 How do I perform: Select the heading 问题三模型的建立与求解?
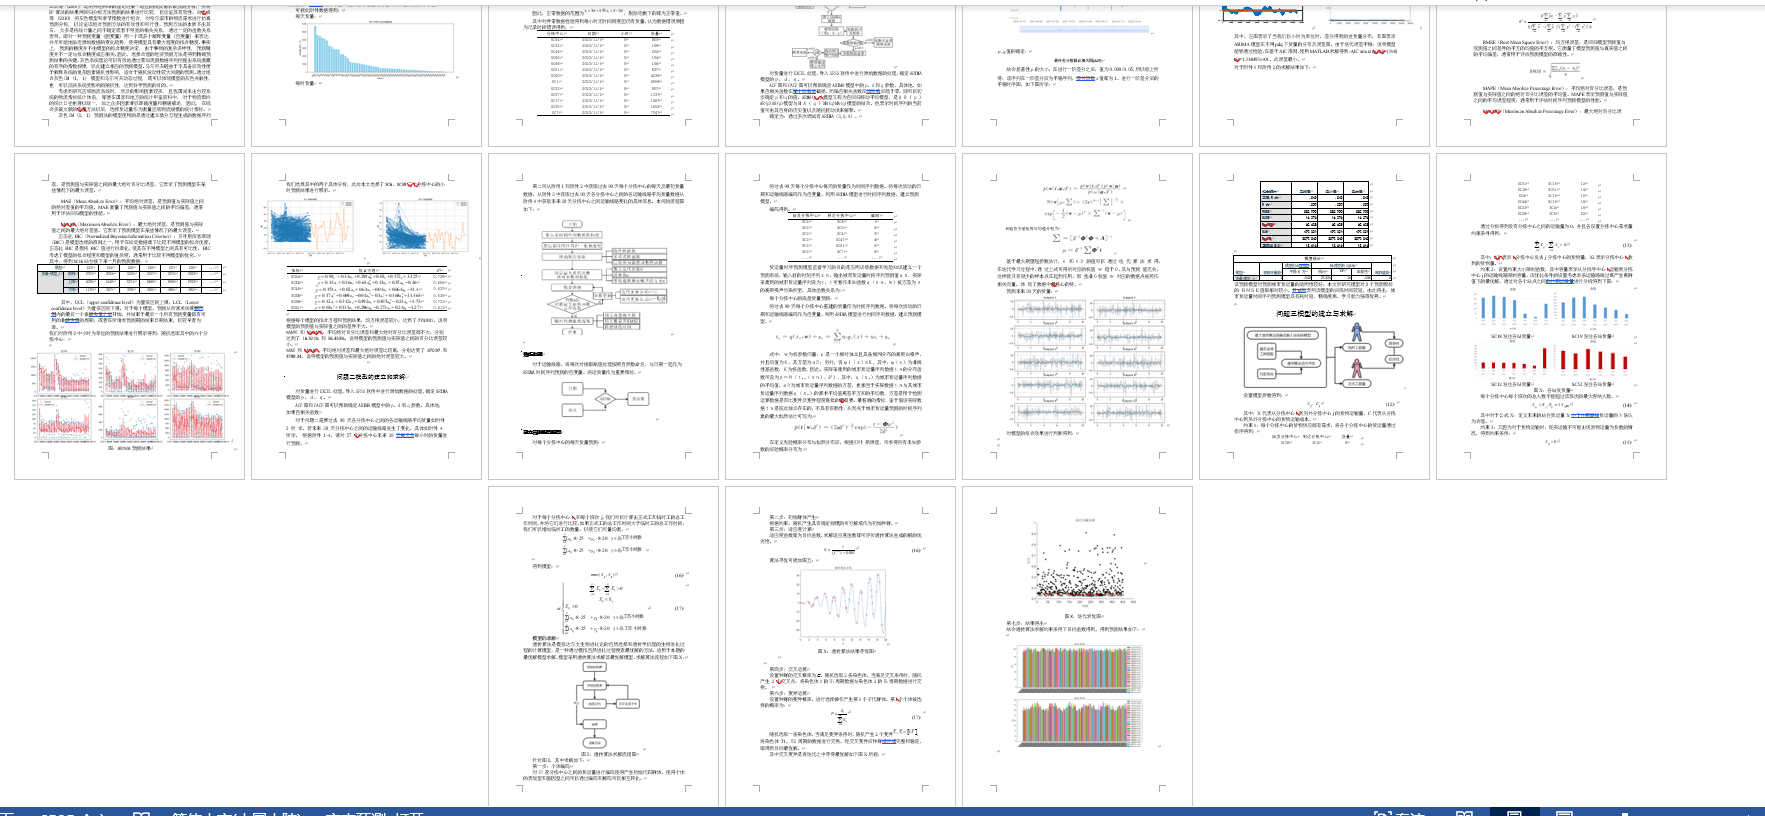pyautogui.click(x=1314, y=314)
